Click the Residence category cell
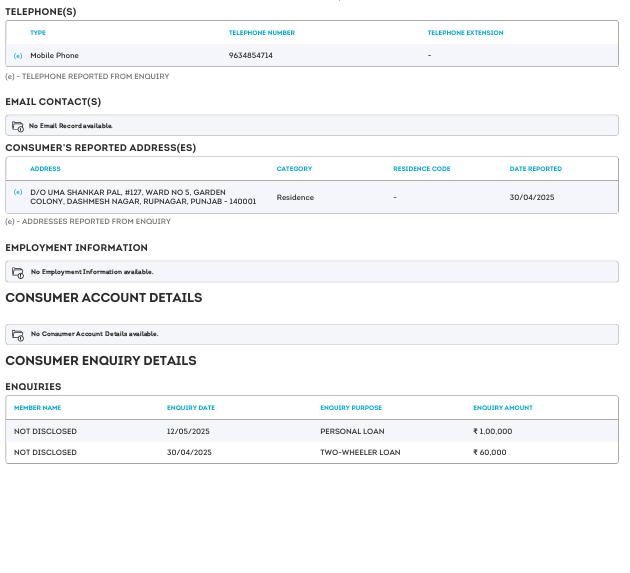The height and width of the screenshot is (573, 630). (x=295, y=197)
